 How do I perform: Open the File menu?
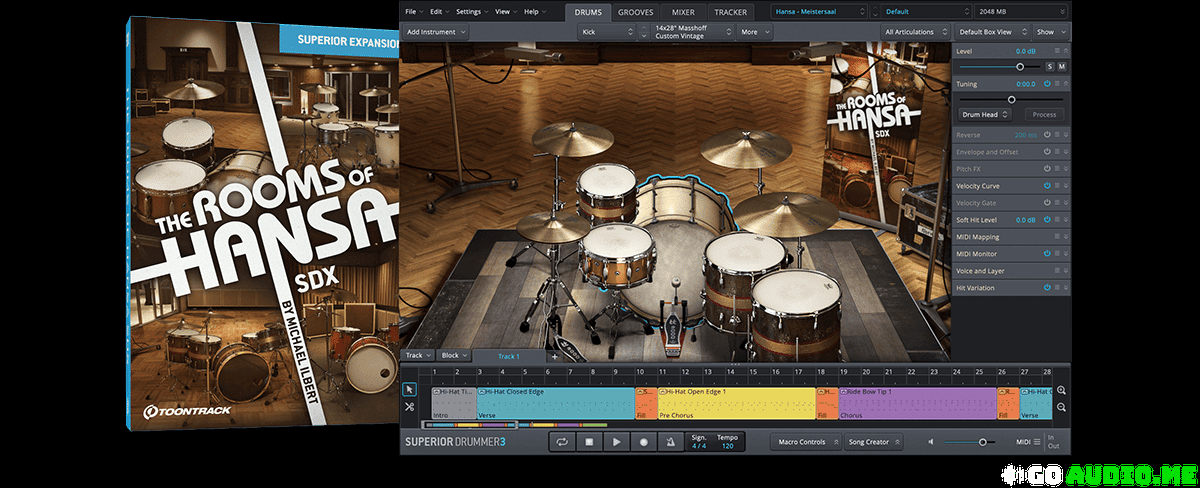point(415,11)
